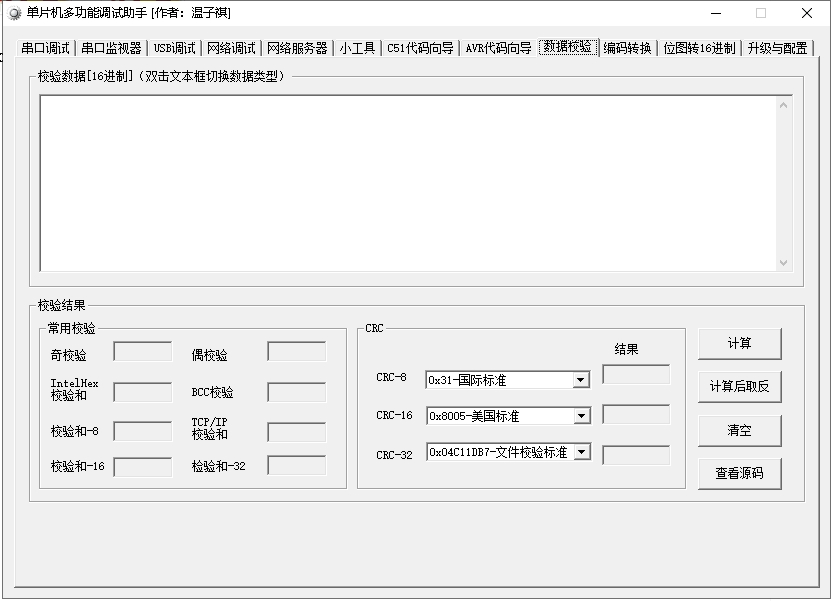The height and width of the screenshot is (601, 833).
Task: Click the text area scroll down arrow
Action: point(784,263)
